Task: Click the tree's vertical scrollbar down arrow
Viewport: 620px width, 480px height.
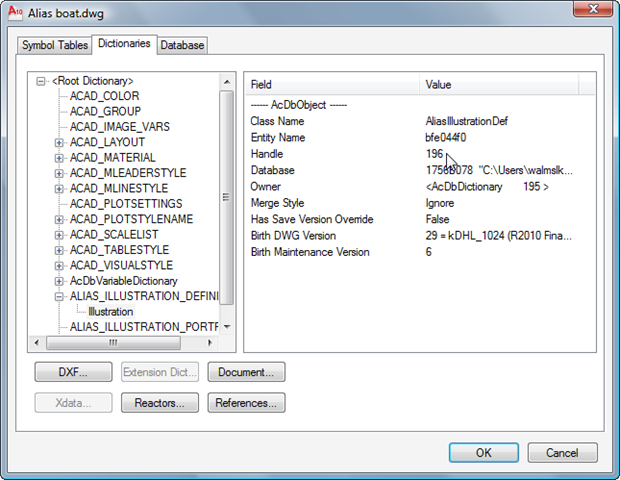Action: coord(227,327)
